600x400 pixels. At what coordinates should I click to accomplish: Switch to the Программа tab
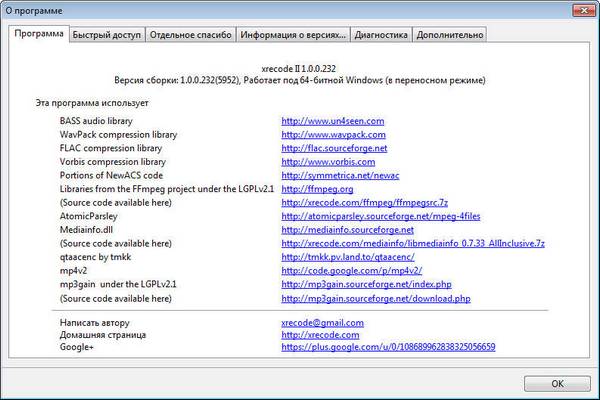coord(39,34)
